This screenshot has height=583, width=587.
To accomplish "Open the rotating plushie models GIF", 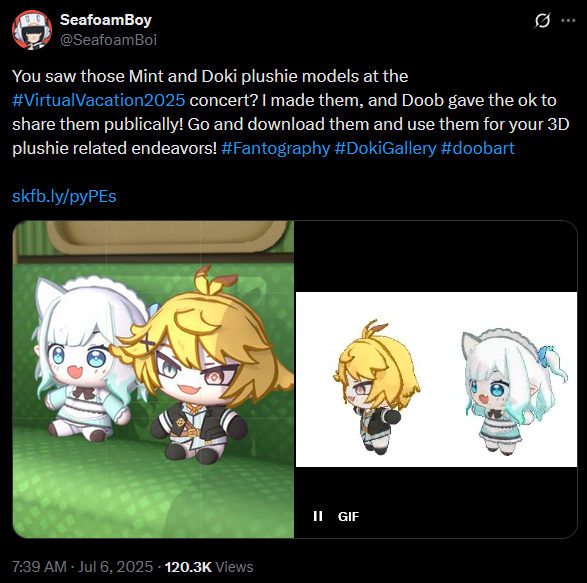I will pos(436,379).
